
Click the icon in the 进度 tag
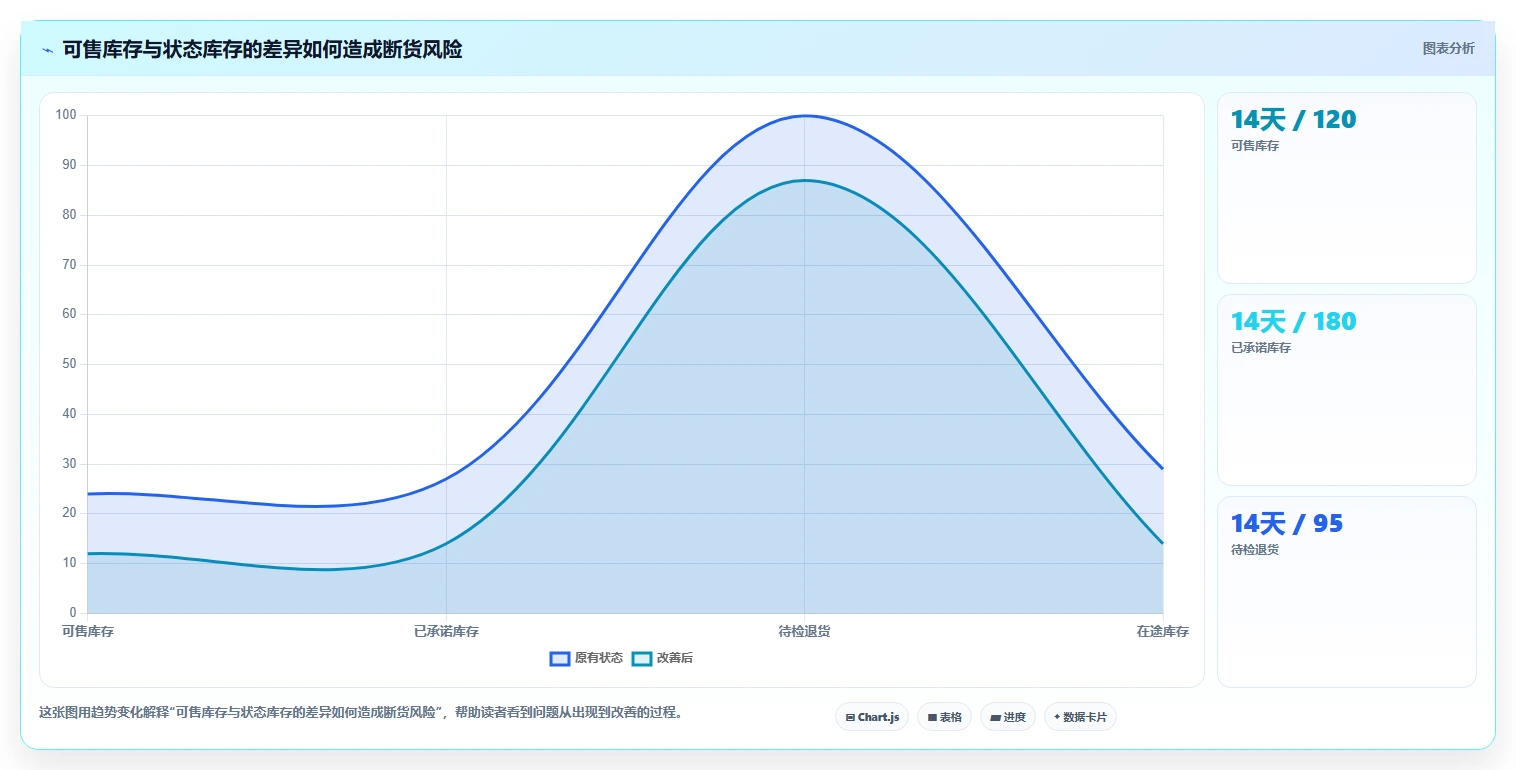click(x=995, y=718)
